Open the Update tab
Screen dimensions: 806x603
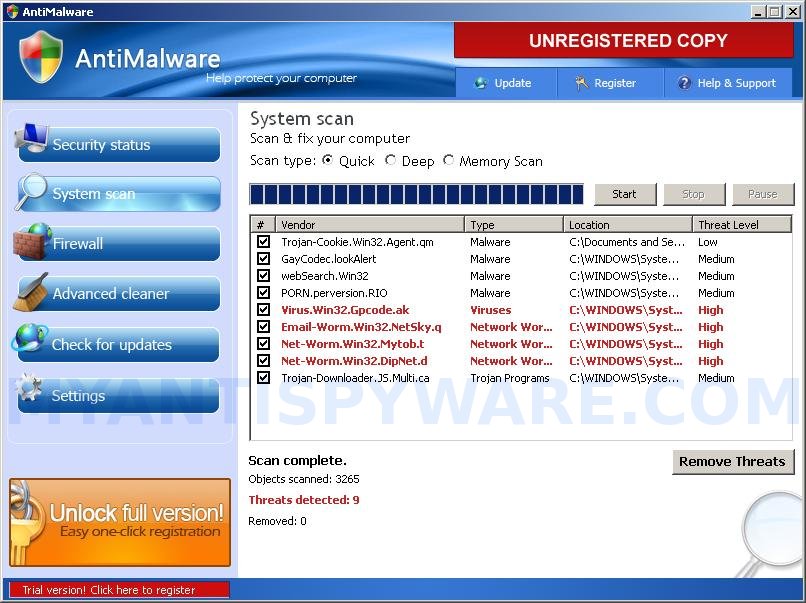[506, 83]
